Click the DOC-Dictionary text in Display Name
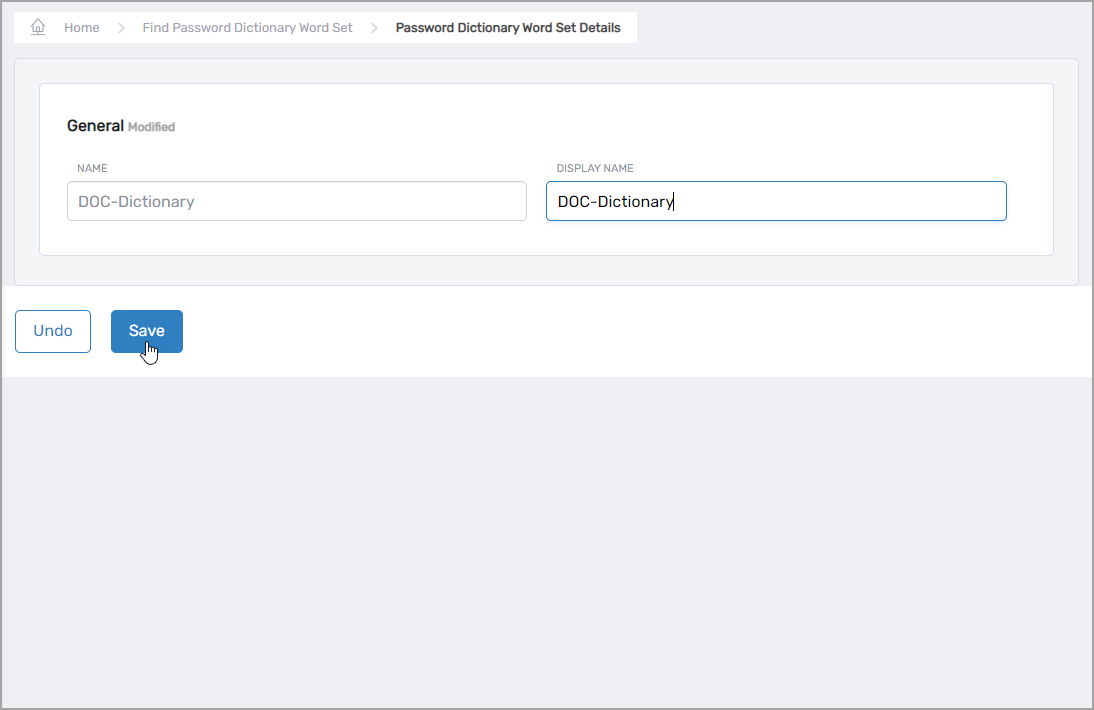 tap(615, 202)
